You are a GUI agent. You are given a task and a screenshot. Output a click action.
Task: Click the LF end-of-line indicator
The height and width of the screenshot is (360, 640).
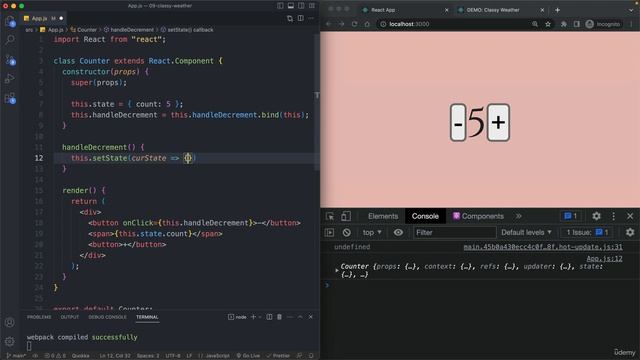pyautogui.click(x=189, y=356)
